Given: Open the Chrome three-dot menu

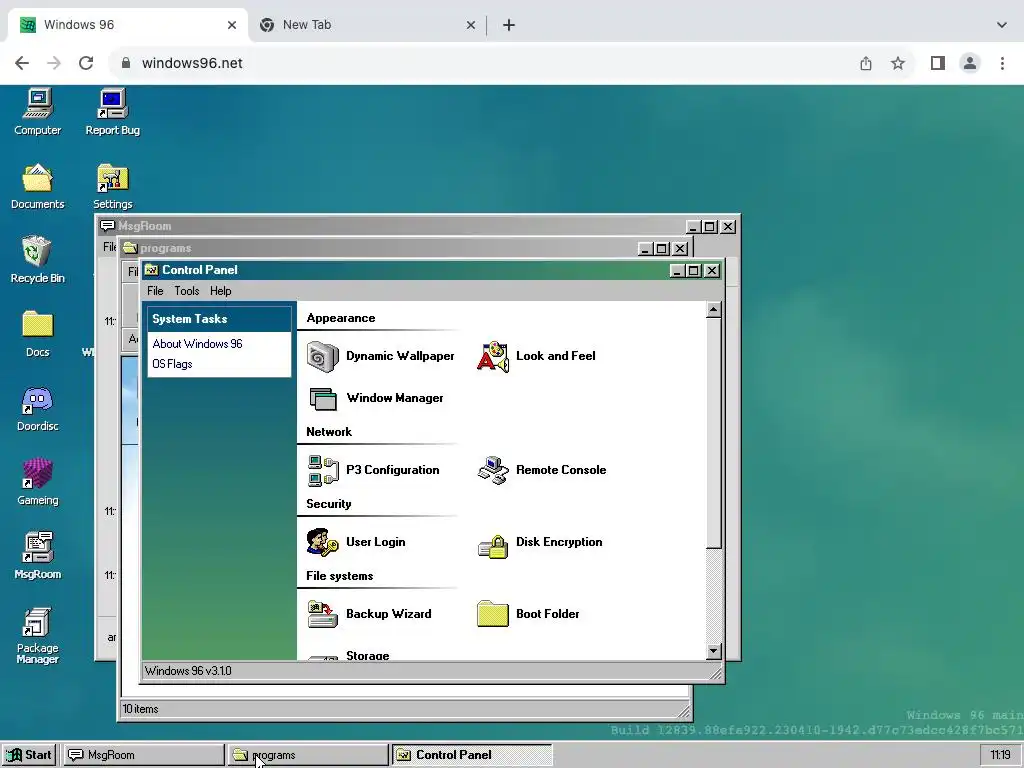Looking at the screenshot, I should pos(1002,63).
